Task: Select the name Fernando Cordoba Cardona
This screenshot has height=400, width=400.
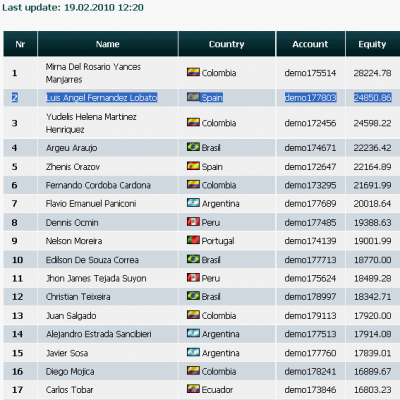Action: pos(98,185)
